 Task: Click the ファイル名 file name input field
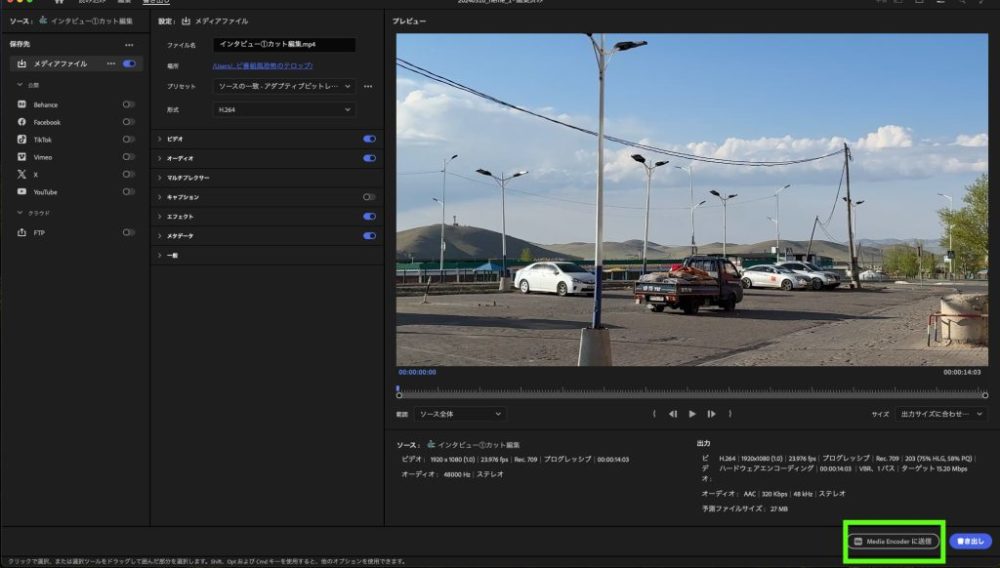coord(284,45)
